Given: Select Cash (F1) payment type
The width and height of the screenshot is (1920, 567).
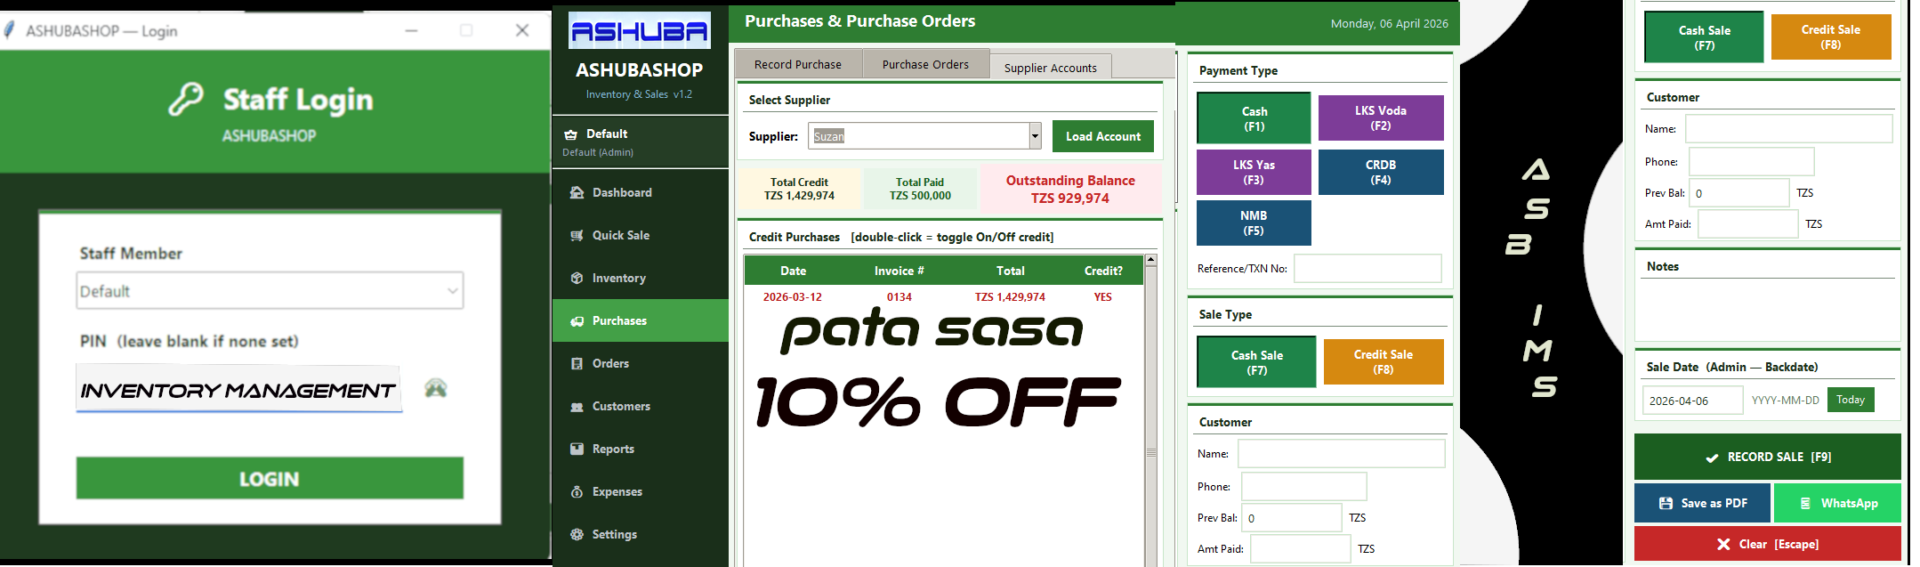Looking at the screenshot, I should pyautogui.click(x=1253, y=118).
